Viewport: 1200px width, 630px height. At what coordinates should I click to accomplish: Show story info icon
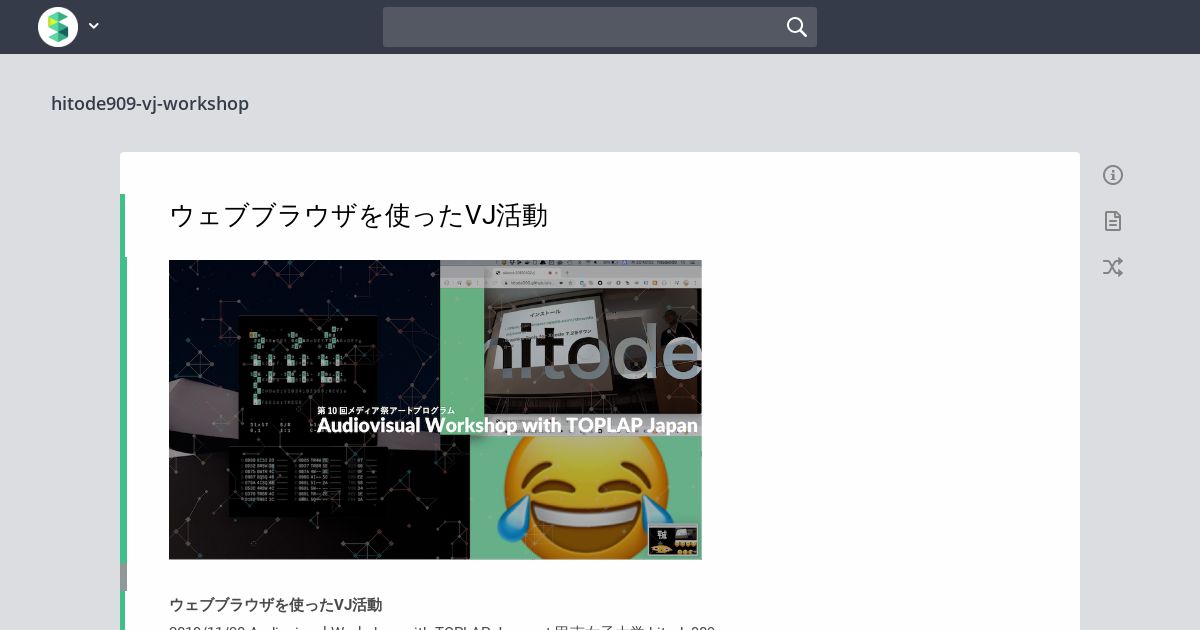pos(1113,175)
